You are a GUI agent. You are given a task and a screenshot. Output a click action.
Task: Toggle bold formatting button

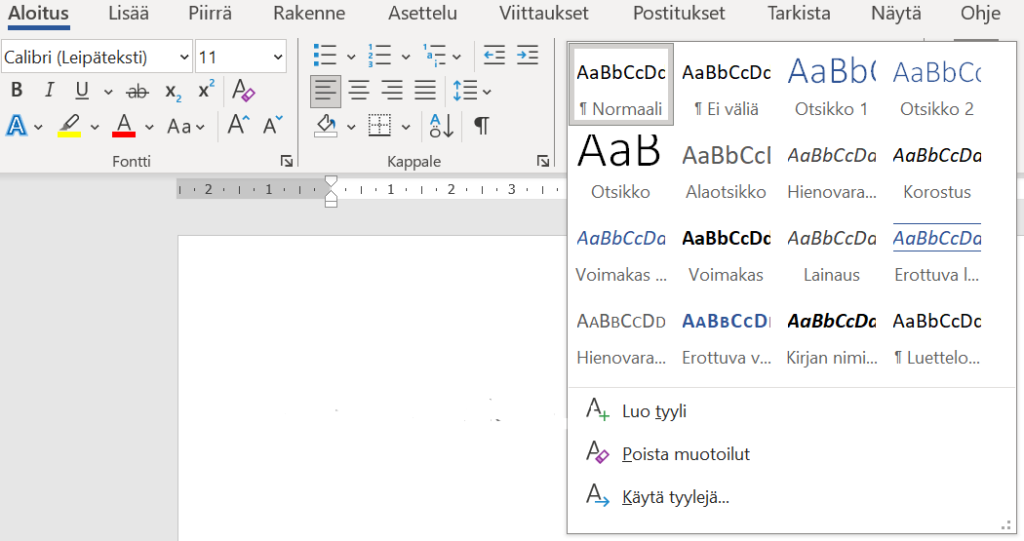[17, 91]
